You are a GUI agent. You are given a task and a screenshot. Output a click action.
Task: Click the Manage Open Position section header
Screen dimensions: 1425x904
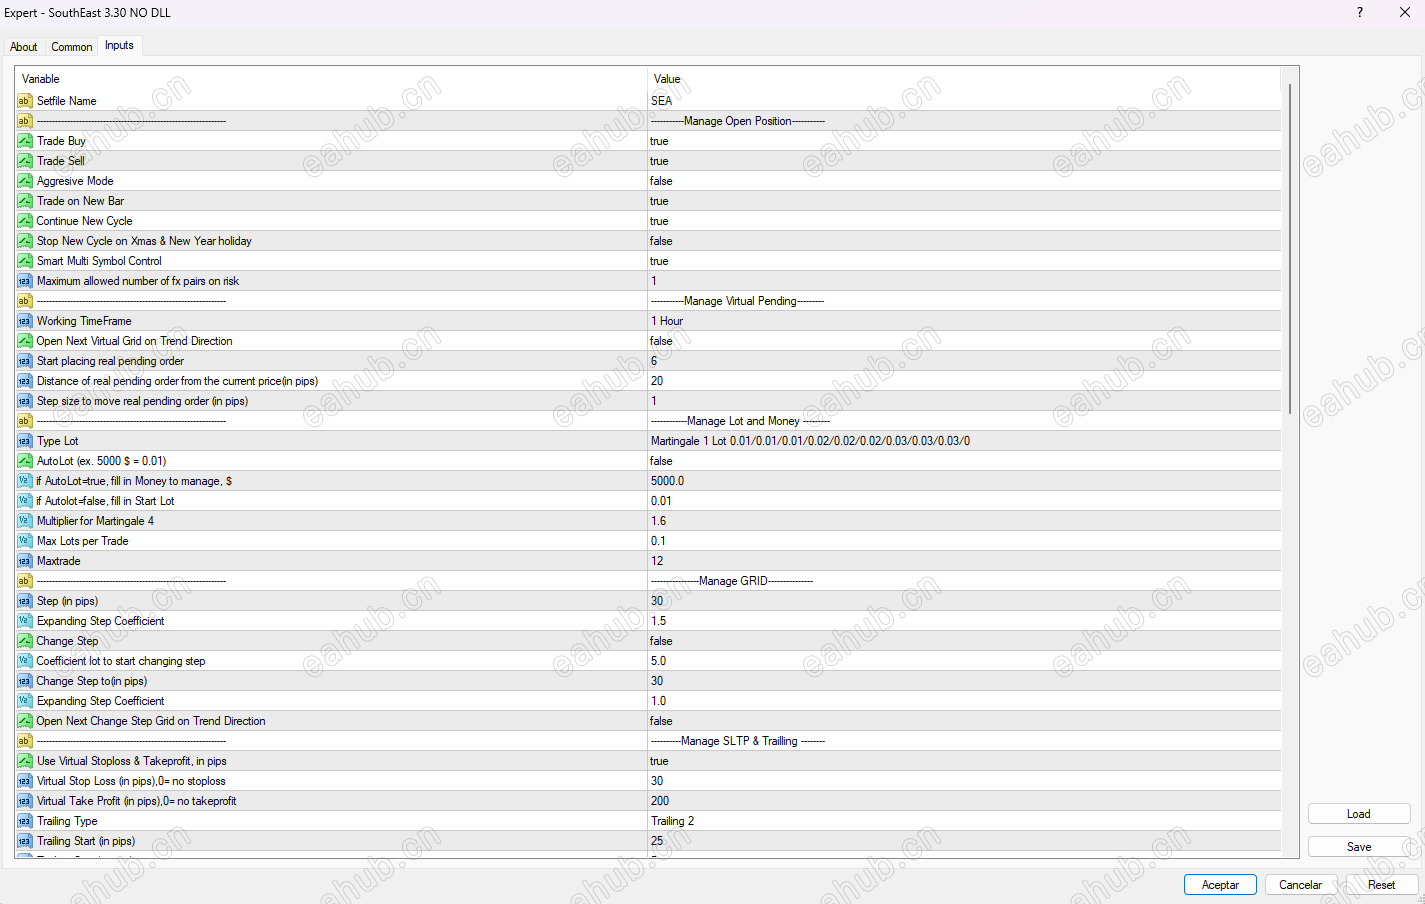[738, 121]
